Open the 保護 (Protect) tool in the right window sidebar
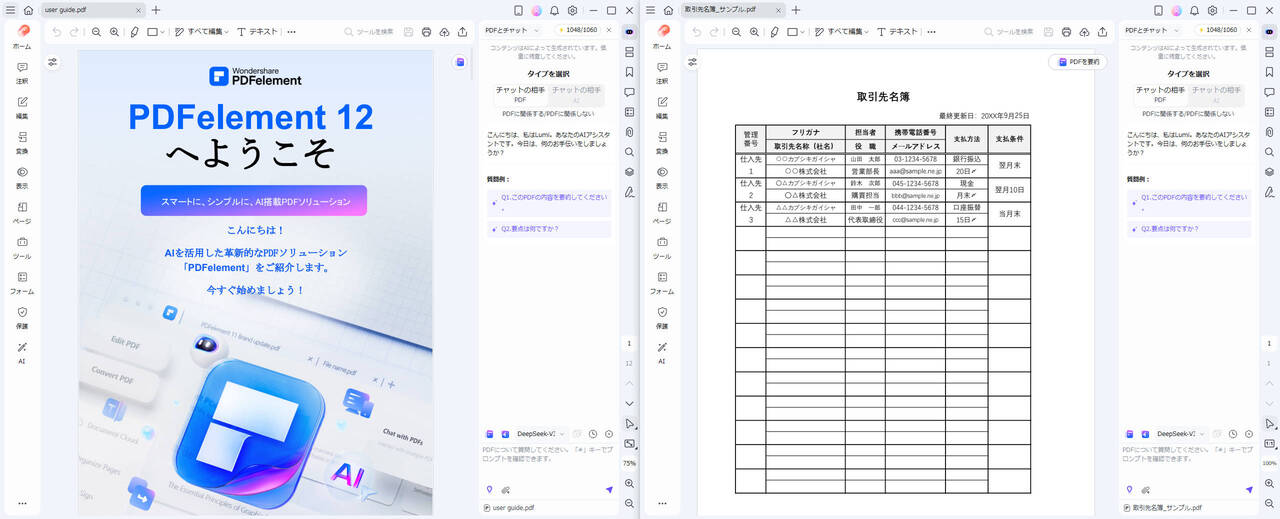 [662, 318]
